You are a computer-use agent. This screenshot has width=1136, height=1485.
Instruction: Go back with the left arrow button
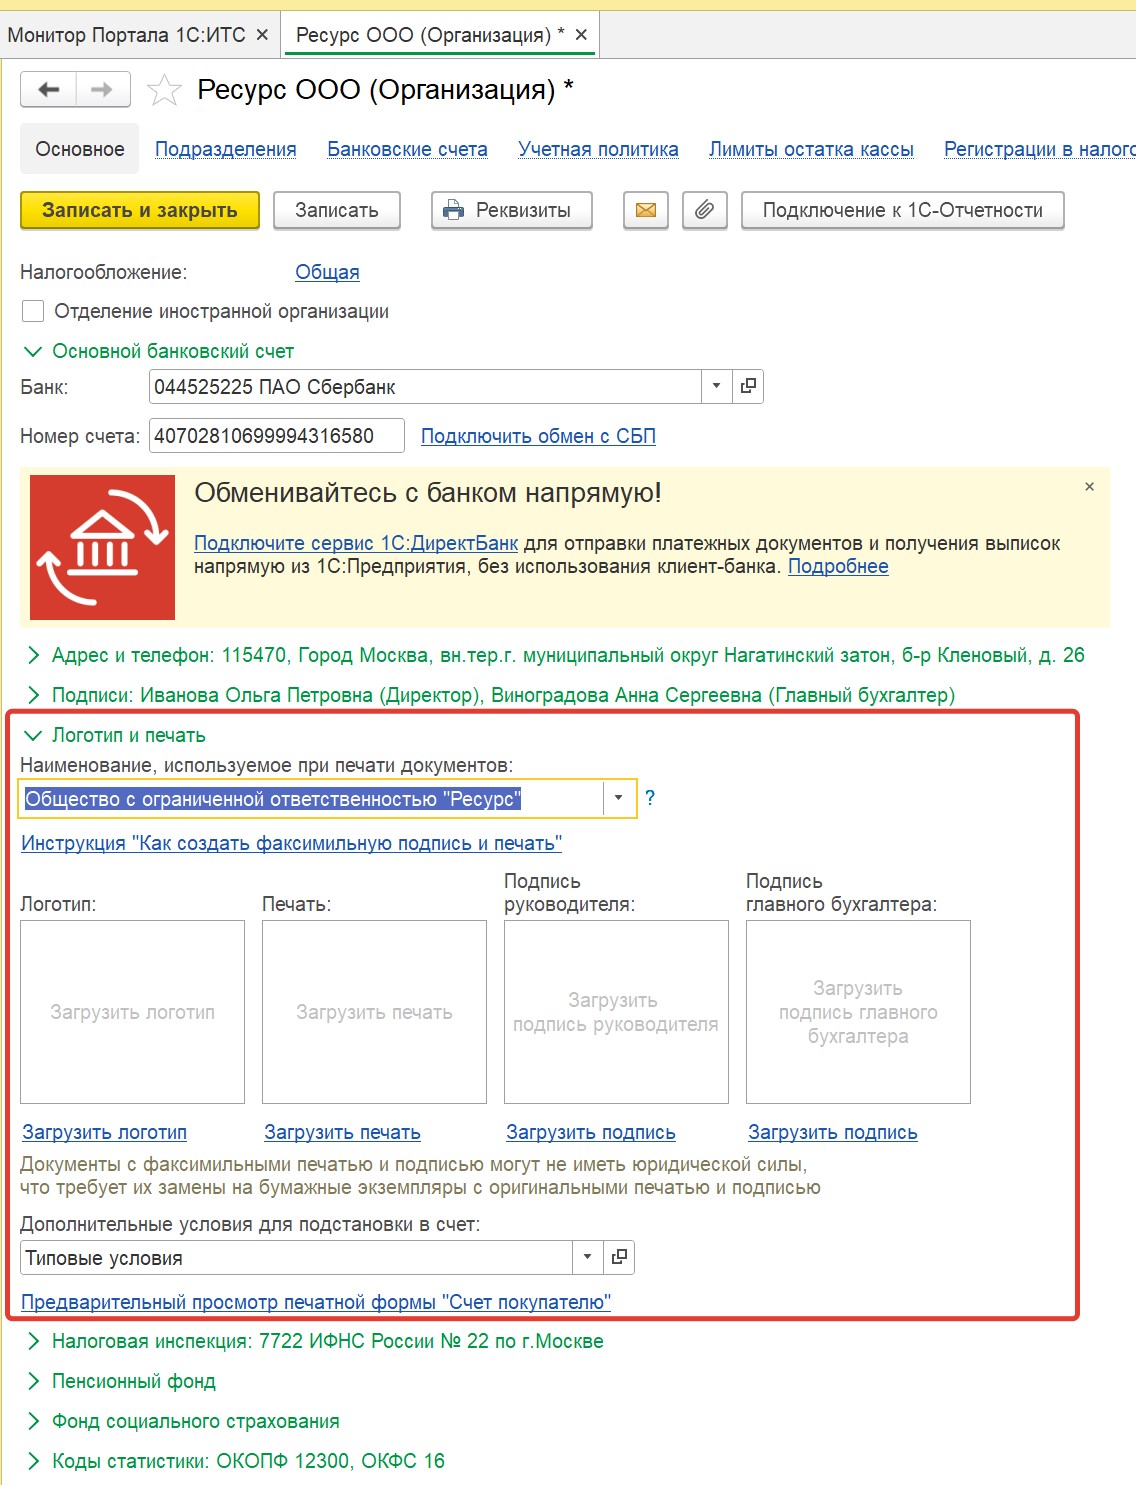[48, 90]
